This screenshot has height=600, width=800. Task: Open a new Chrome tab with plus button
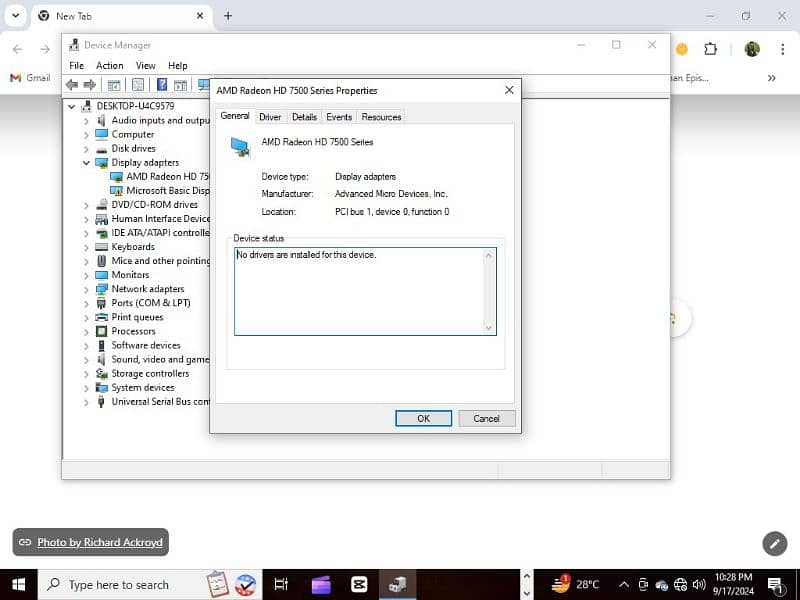click(228, 16)
